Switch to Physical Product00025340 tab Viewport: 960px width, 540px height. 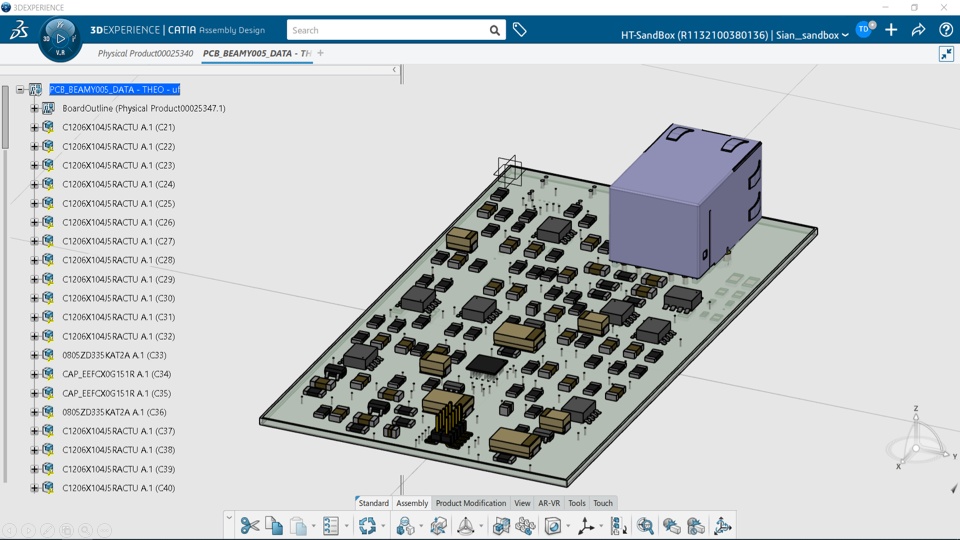145,53
